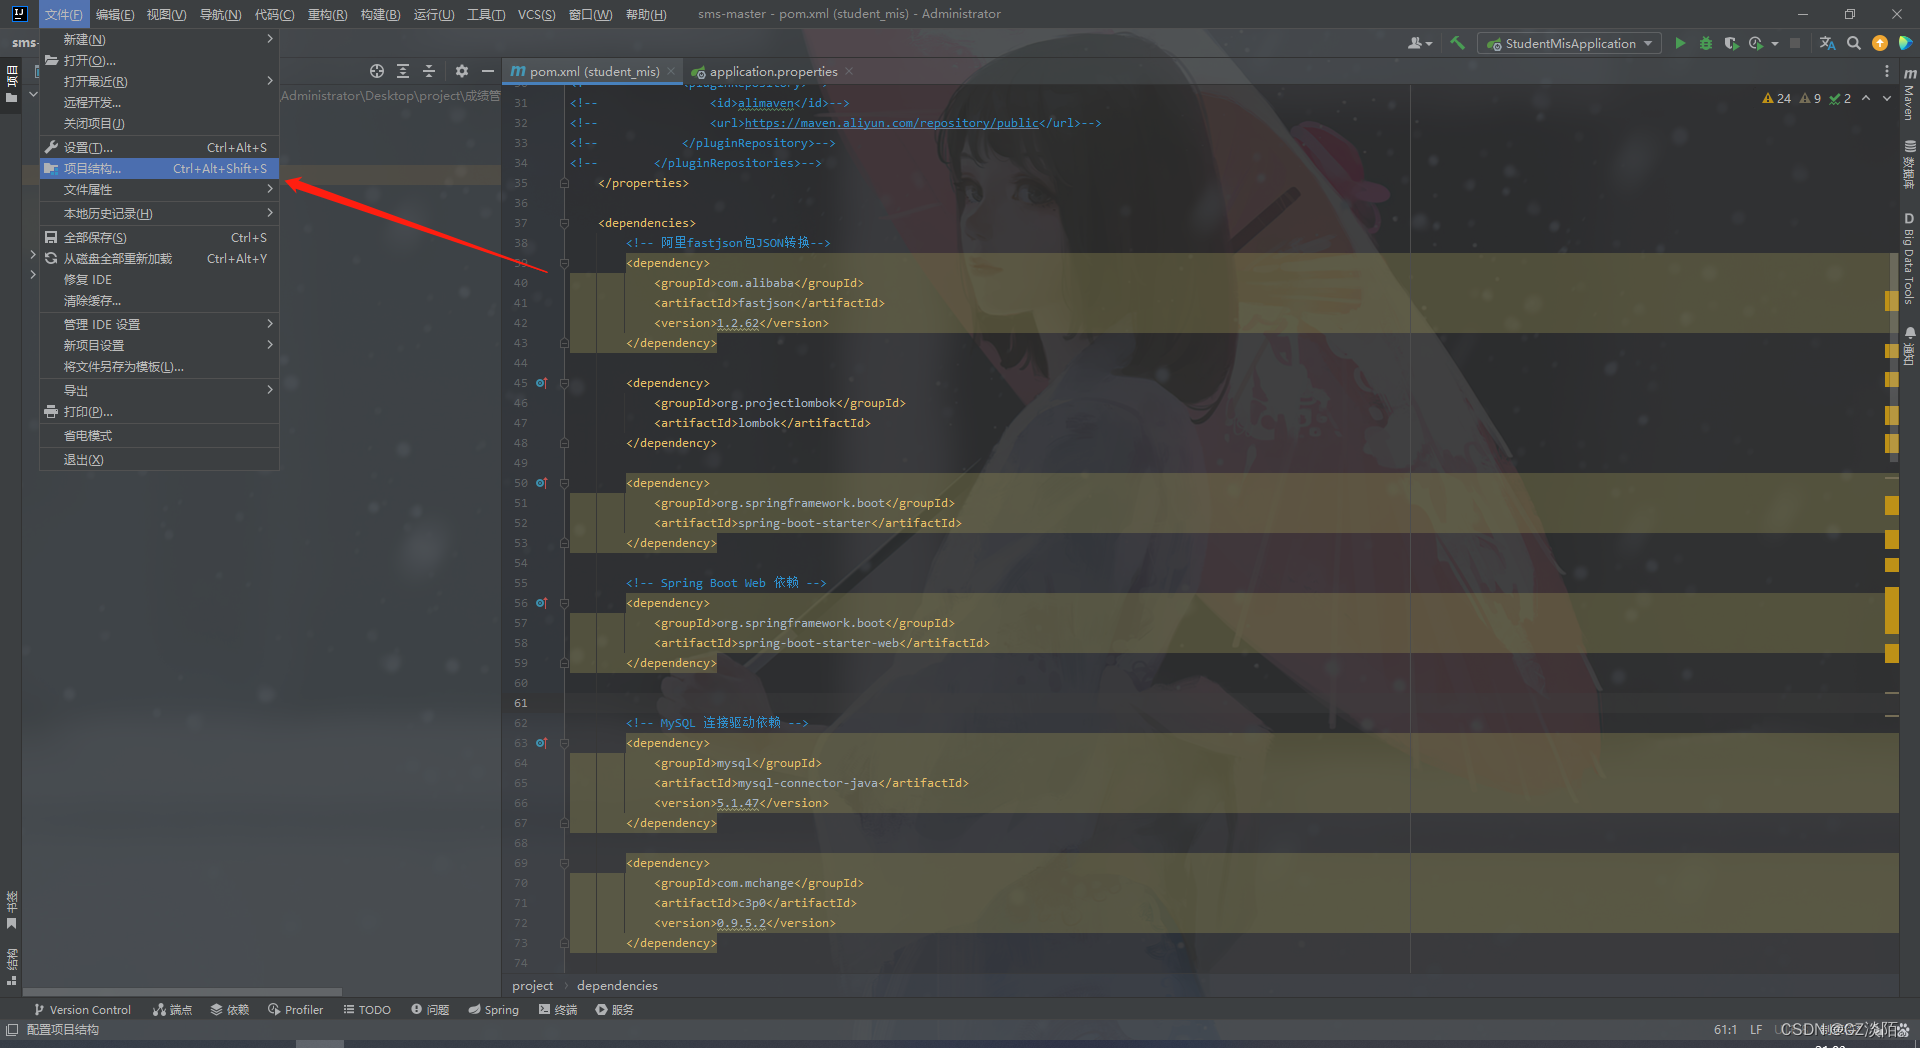Select opened file with crosshair locate icon
This screenshot has width=1920, height=1048.
377,71
